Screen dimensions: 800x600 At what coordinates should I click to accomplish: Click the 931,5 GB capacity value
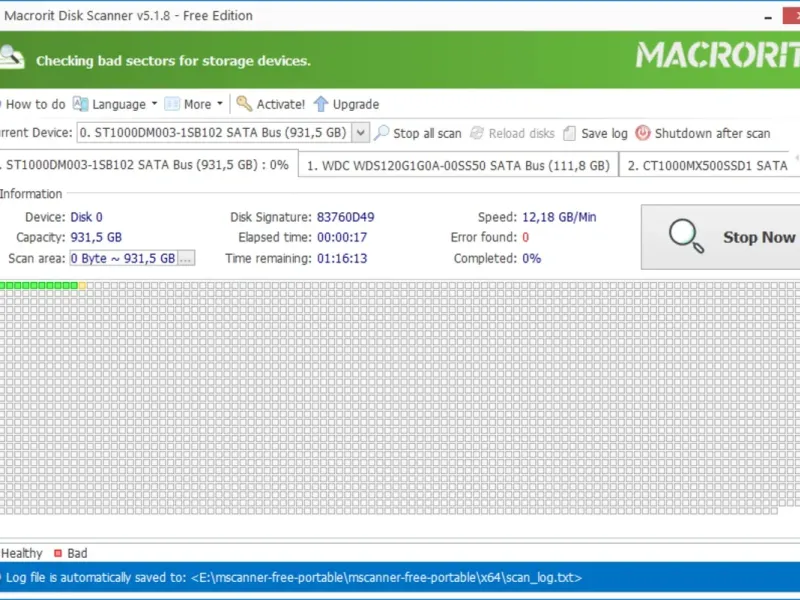click(x=96, y=238)
